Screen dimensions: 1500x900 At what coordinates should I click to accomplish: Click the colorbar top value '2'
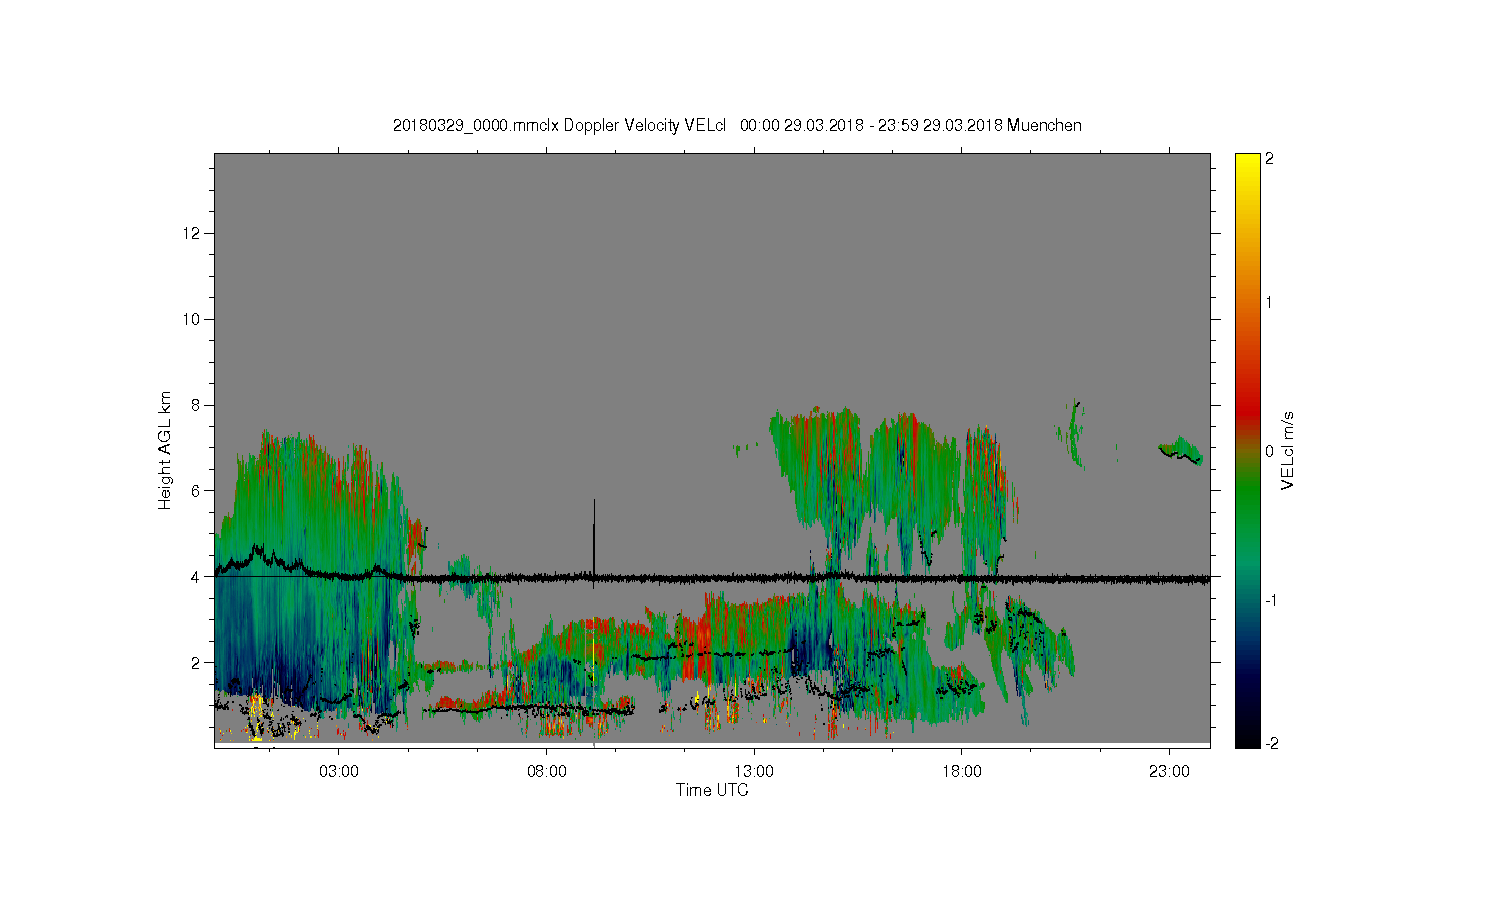point(1269,159)
